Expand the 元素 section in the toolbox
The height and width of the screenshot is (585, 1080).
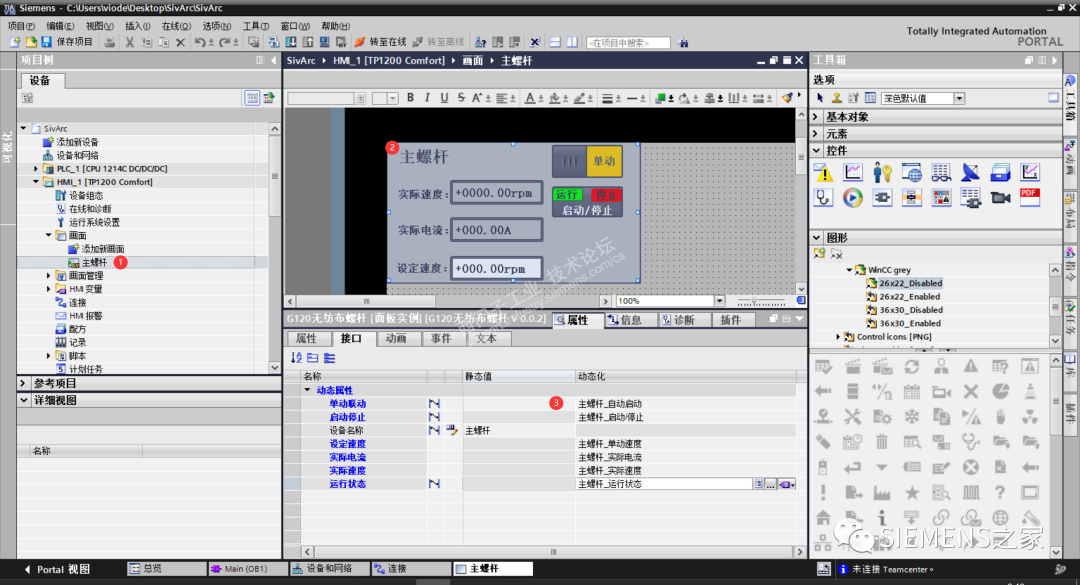(x=815, y=131)
